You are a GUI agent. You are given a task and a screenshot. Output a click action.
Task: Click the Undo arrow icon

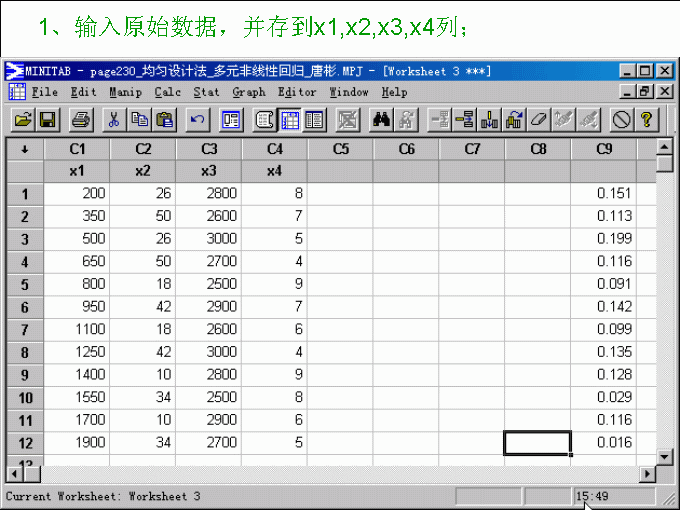pos(198,120)
